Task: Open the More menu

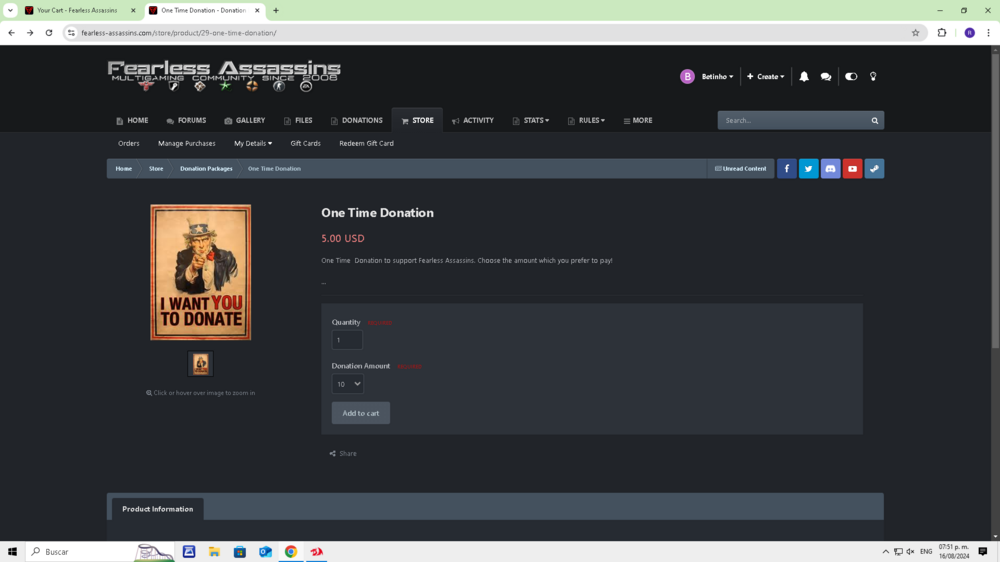Action: coord(638,121)
